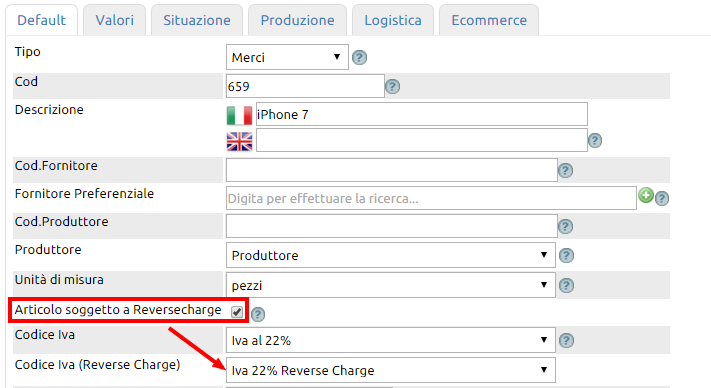Click the Fornitore Preferenziale search field
Screen dimensions: 711x388
pos(431,199)
